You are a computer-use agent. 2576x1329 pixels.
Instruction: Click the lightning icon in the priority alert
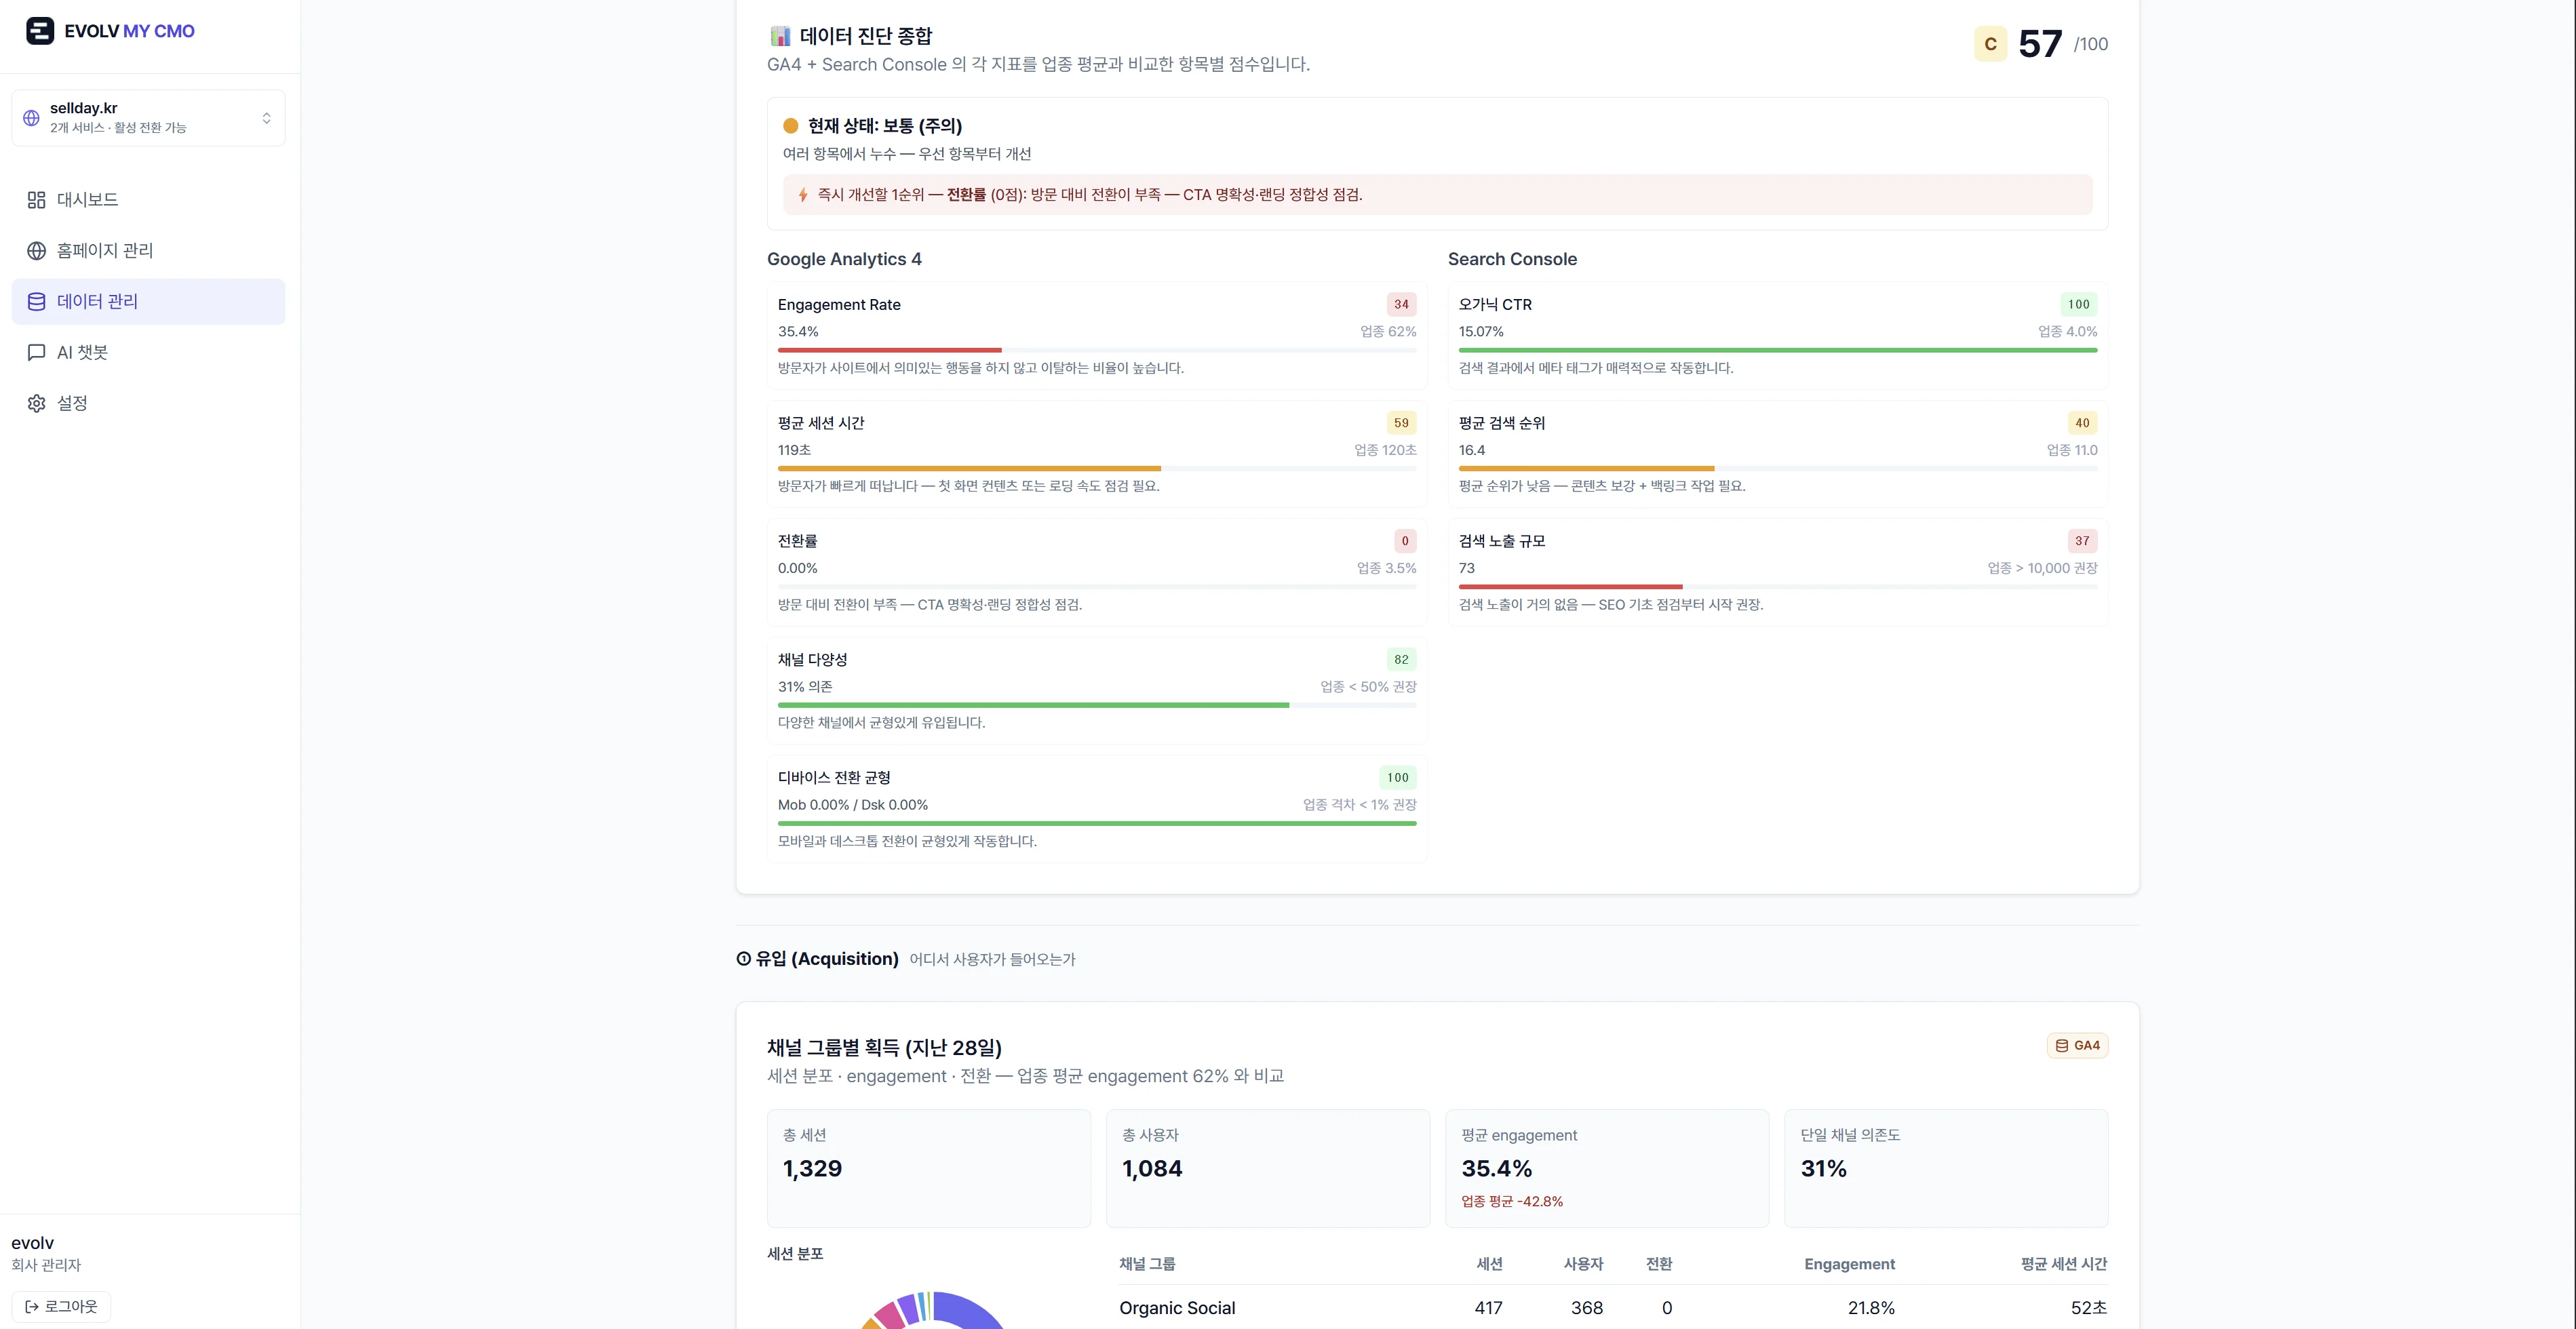(803, 195)
